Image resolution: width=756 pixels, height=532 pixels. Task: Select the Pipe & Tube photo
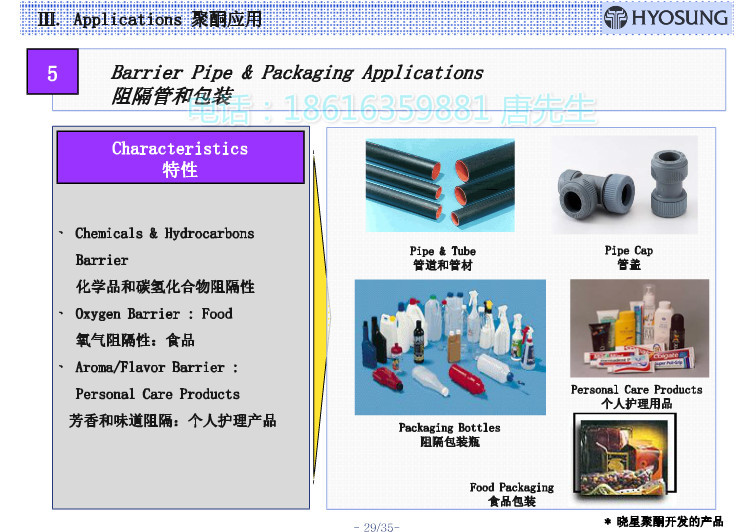pyautogui.click(x=440, y=185)
